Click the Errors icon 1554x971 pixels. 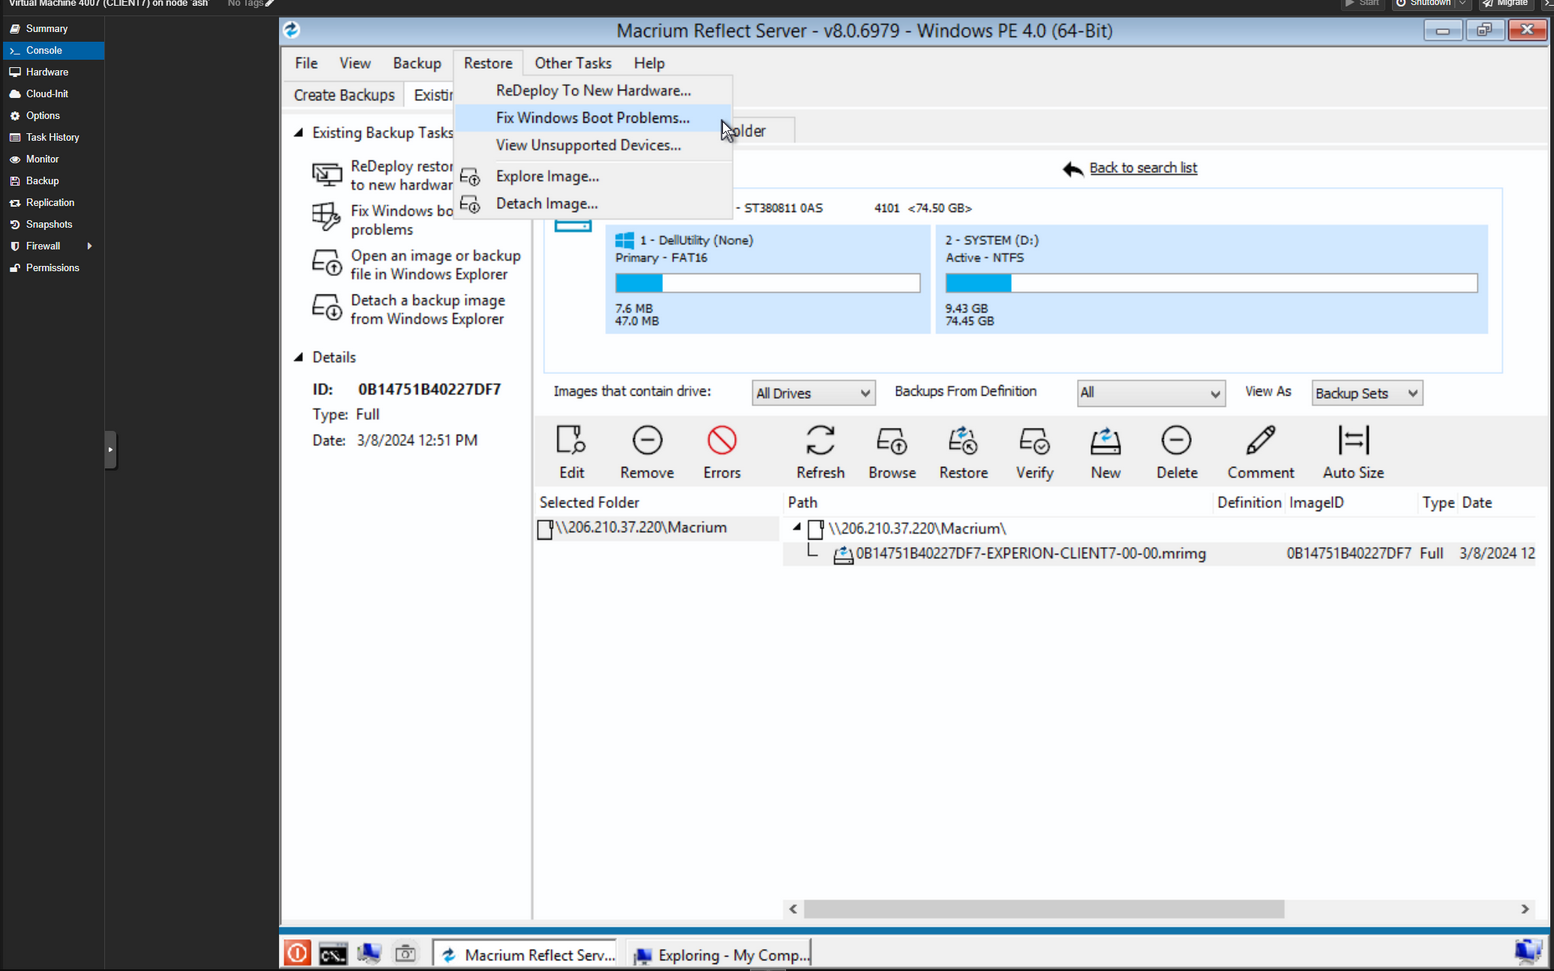721,441
